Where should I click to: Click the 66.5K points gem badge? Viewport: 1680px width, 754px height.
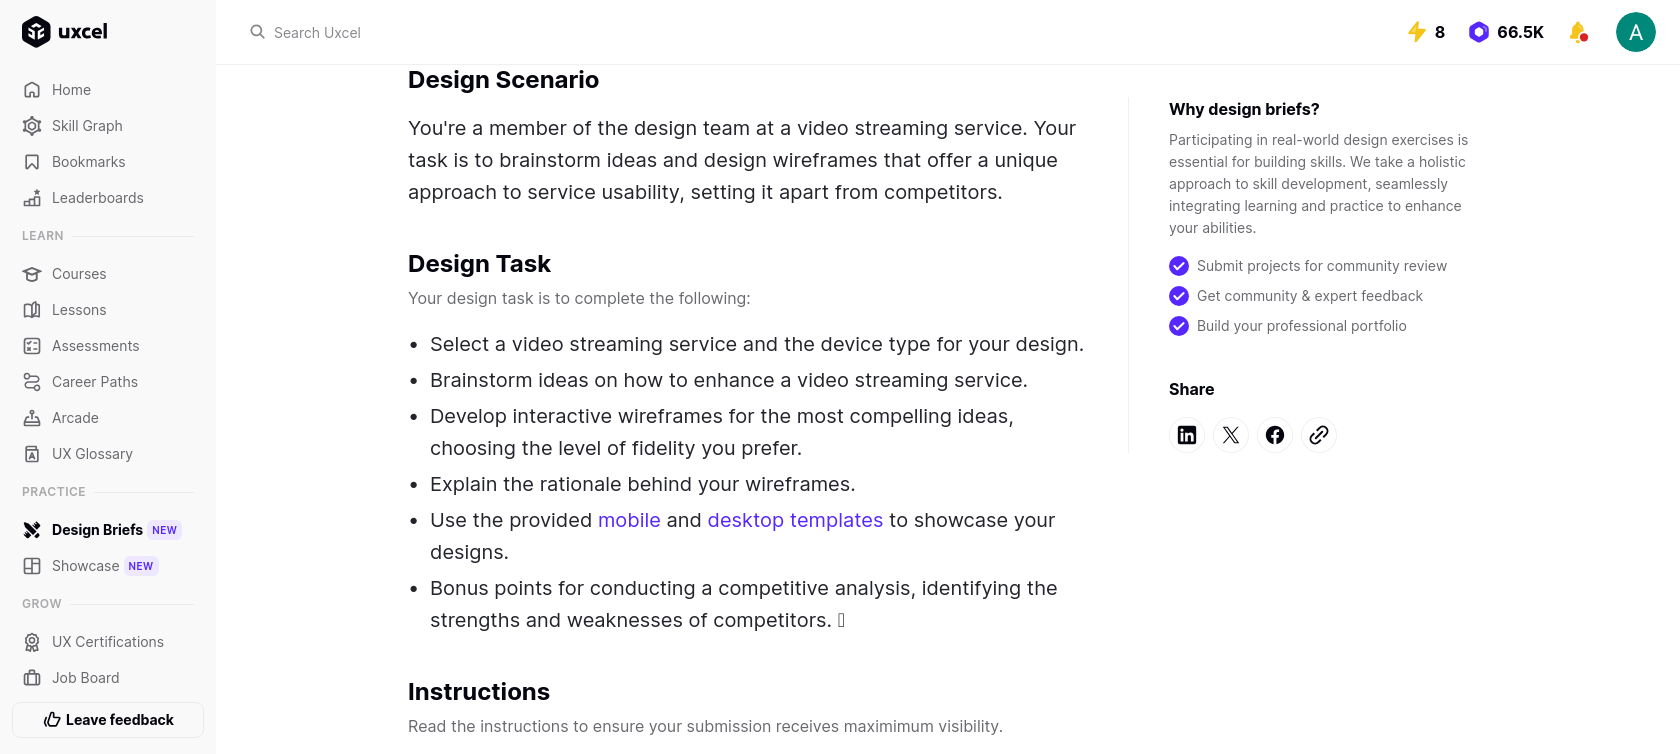point(1506,32)
